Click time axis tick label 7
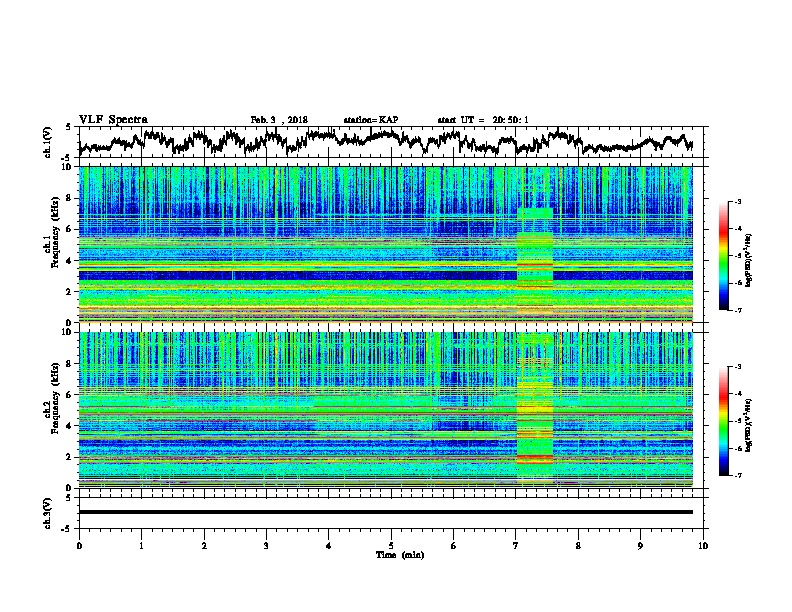The width and height of the screenshot is (792, 612). pos(516,546)
